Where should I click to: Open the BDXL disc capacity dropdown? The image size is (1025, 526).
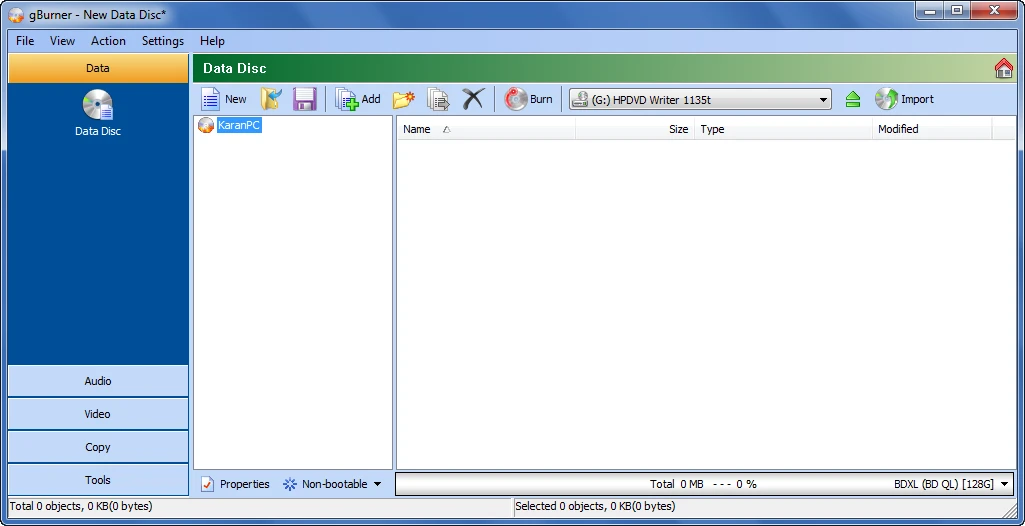point(1004,484)
